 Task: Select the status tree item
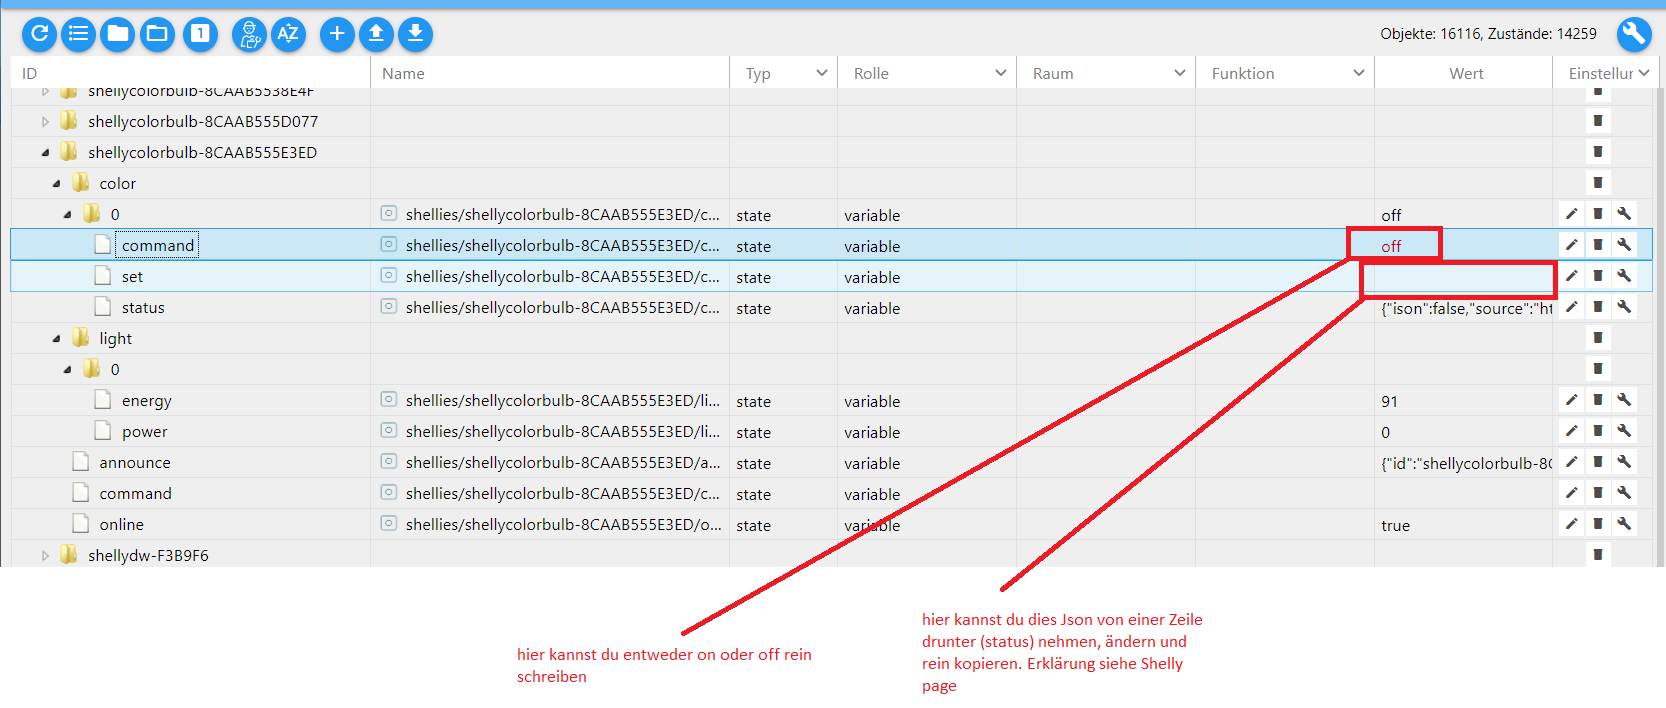(143, 308)
